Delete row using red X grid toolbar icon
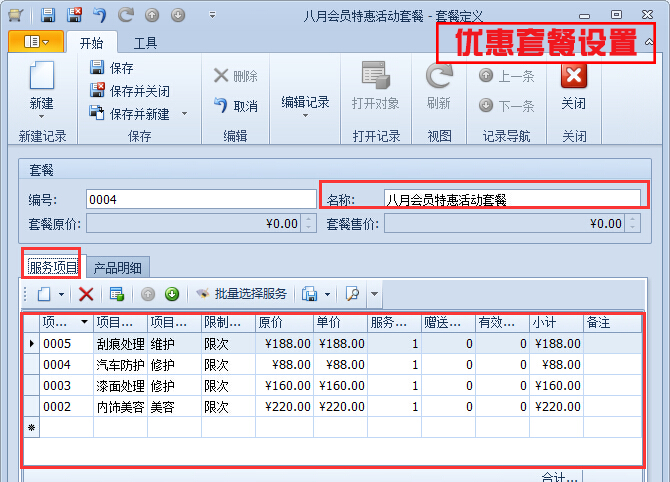670x482 pixels. click(86, 294)
